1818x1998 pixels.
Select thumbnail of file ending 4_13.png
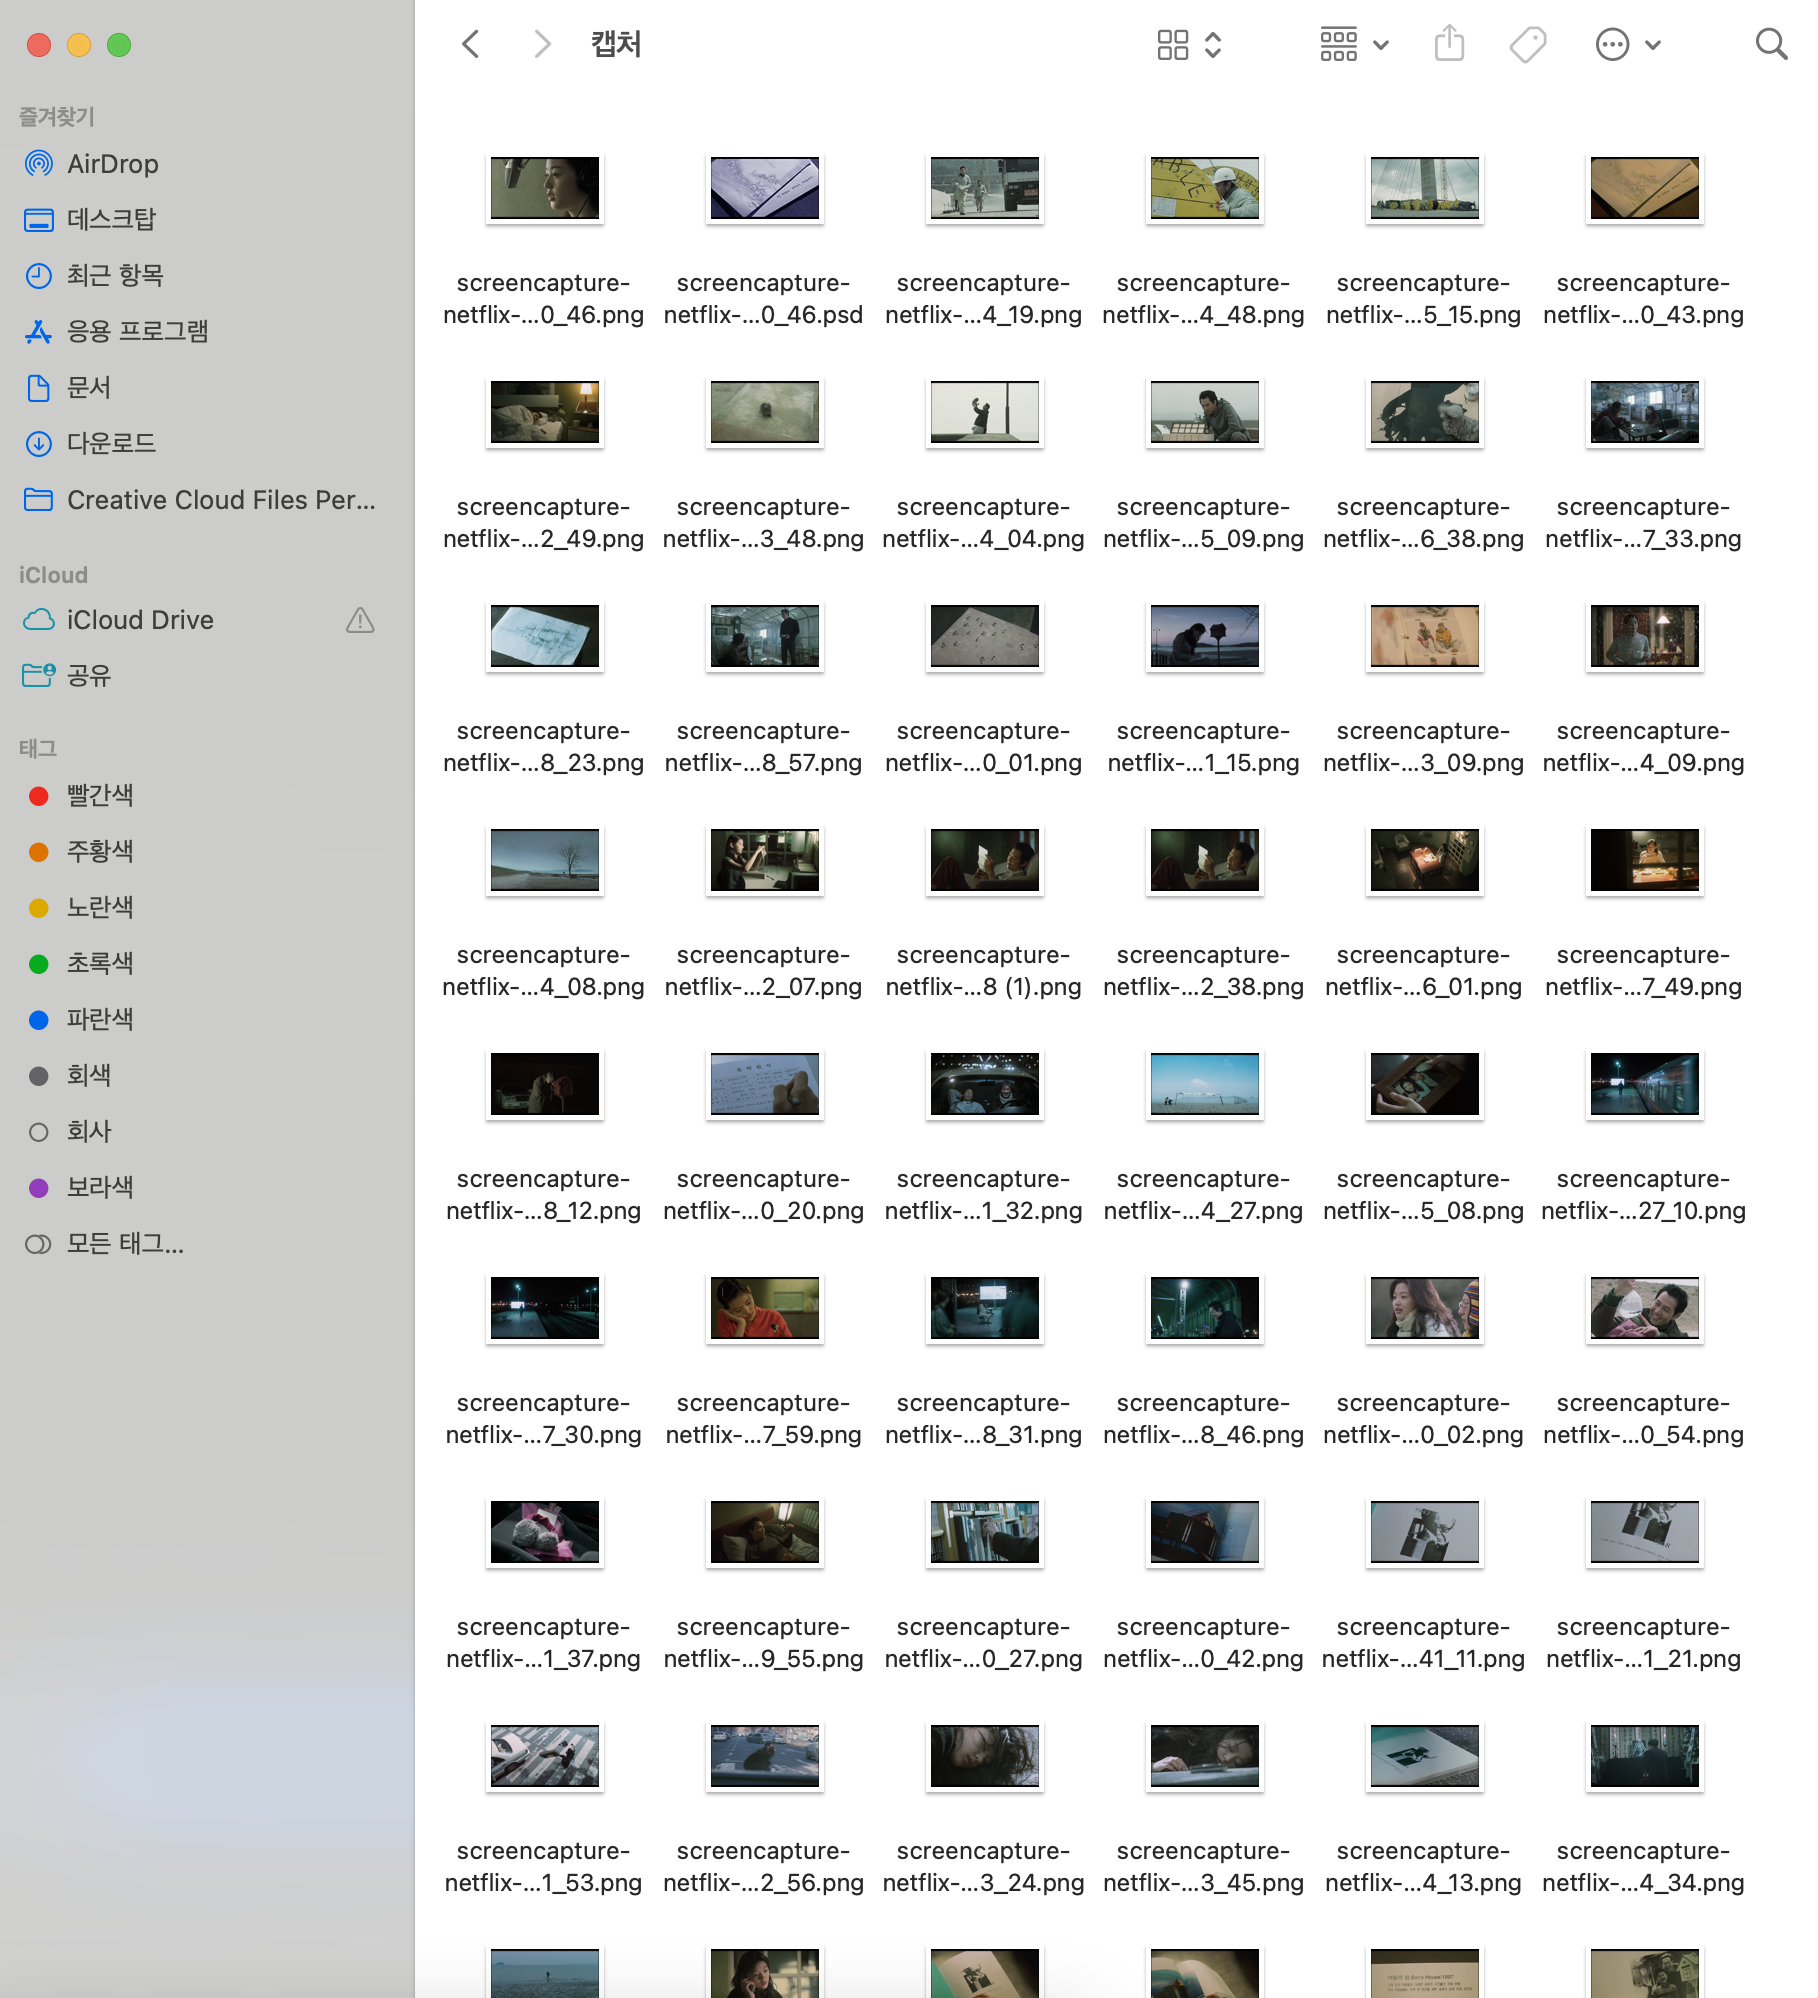pyautogui.click(x=1425, y=1756)
